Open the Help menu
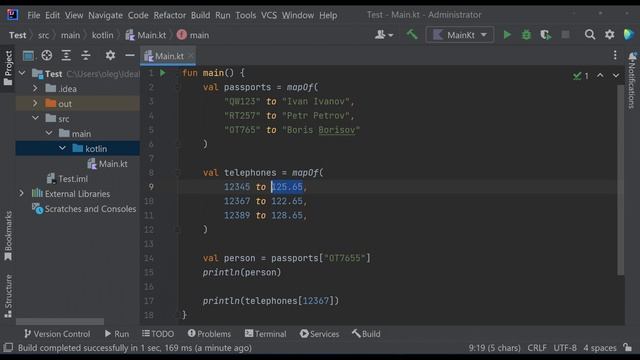640x360 pixels. pyautogui.click(x=328, y=16)
